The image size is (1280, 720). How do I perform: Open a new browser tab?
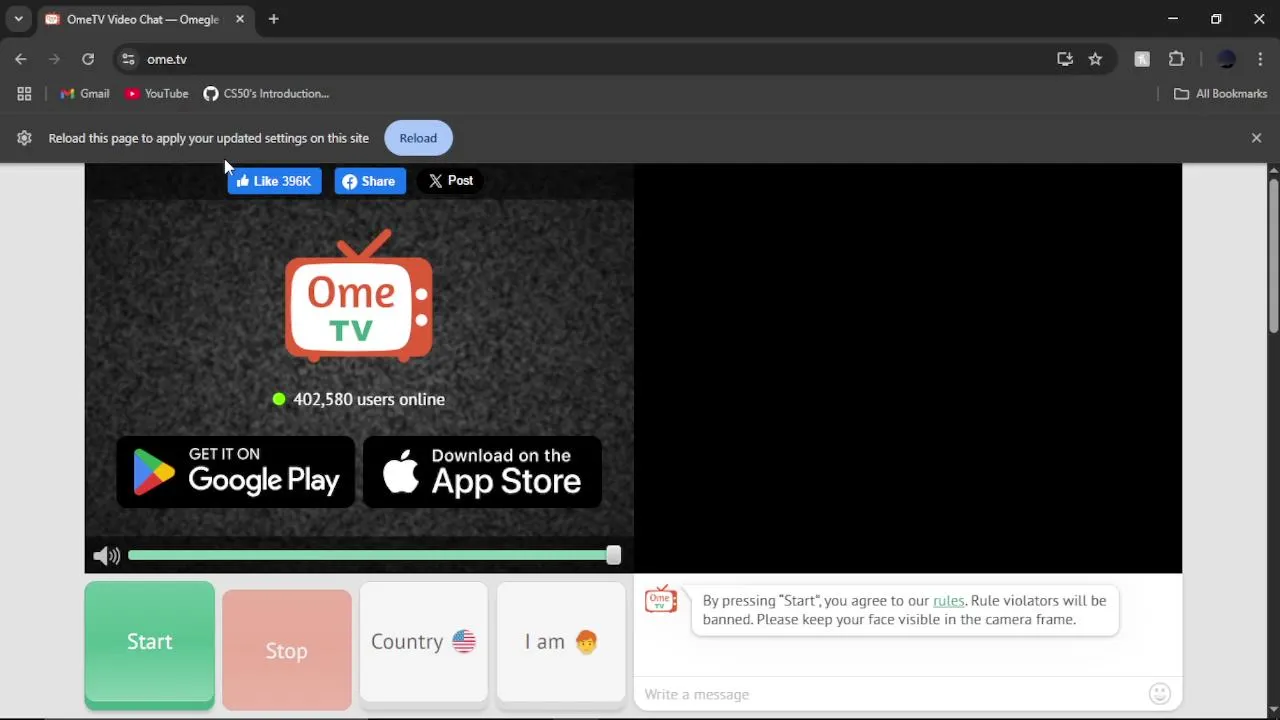tap(273, 19)
